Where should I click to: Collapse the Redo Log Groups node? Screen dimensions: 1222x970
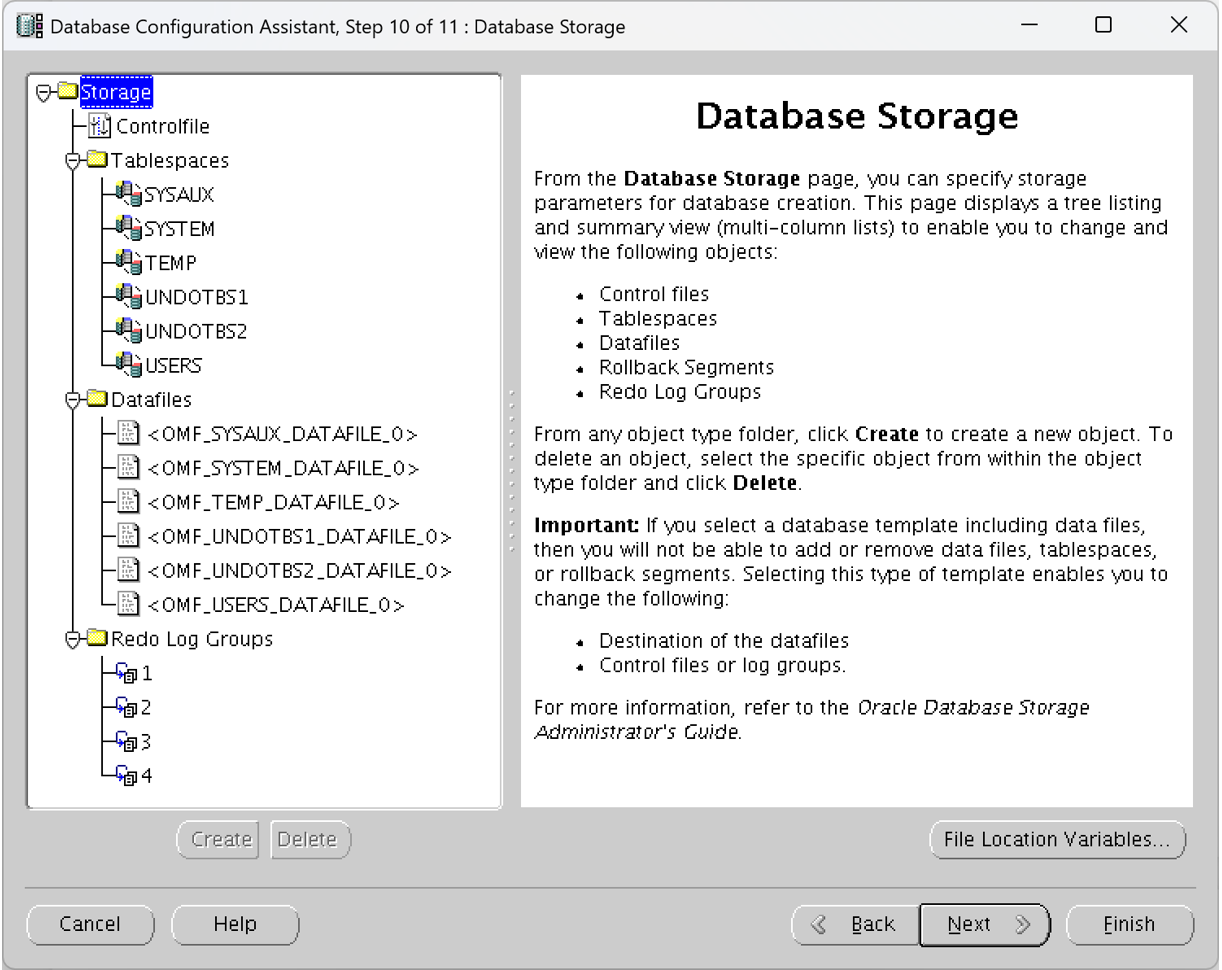click(72, 639)
